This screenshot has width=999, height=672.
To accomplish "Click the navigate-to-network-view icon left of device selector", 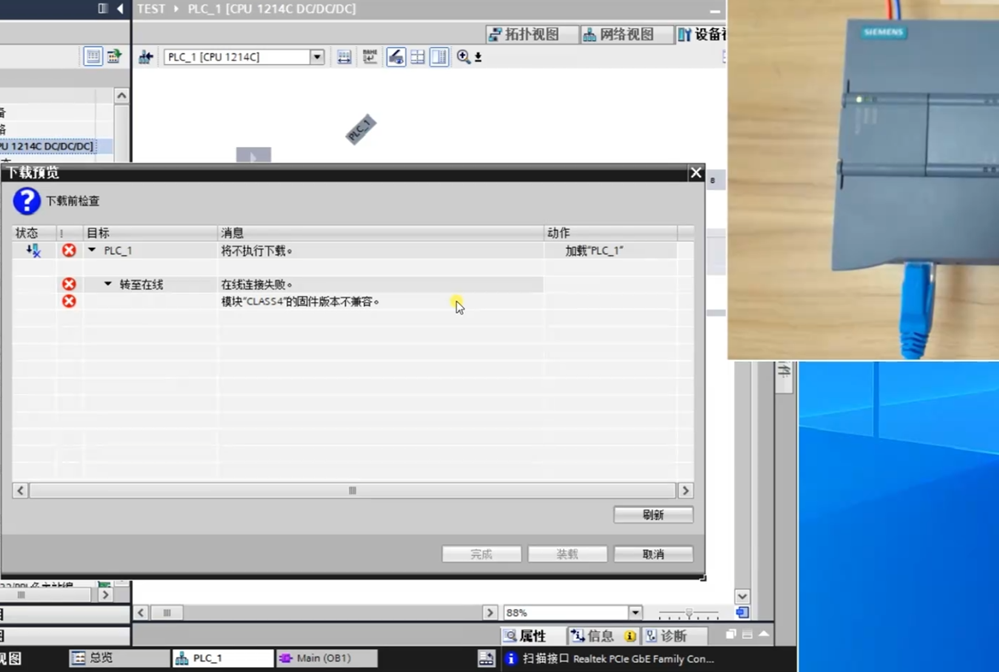I will [145, 57].
